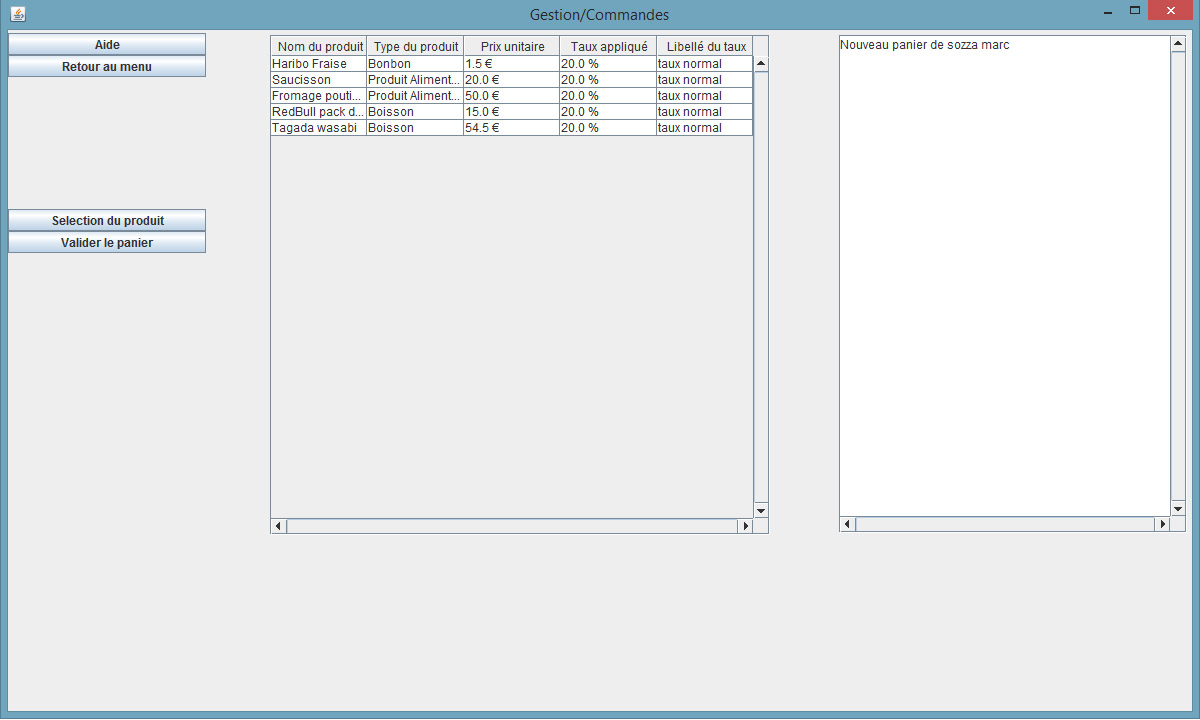Viewport: 1200px width, 720px height.
Task: Select the Haribo Fraise product row
Action: click(x=318, y=64)
